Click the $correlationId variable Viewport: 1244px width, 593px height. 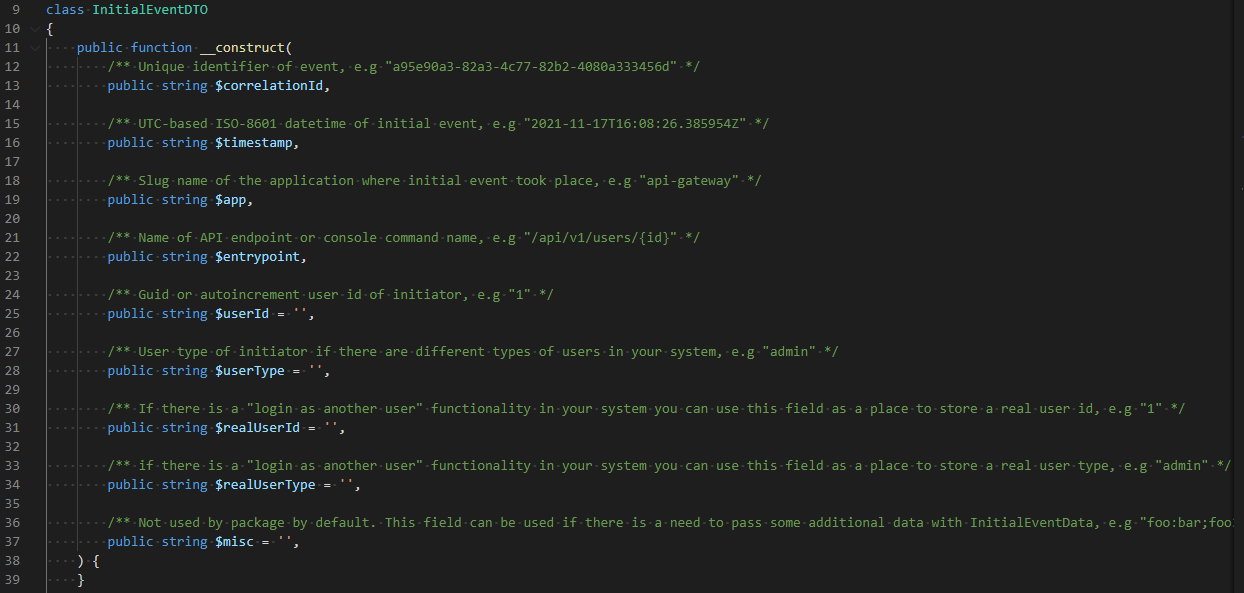click(271, 85)
